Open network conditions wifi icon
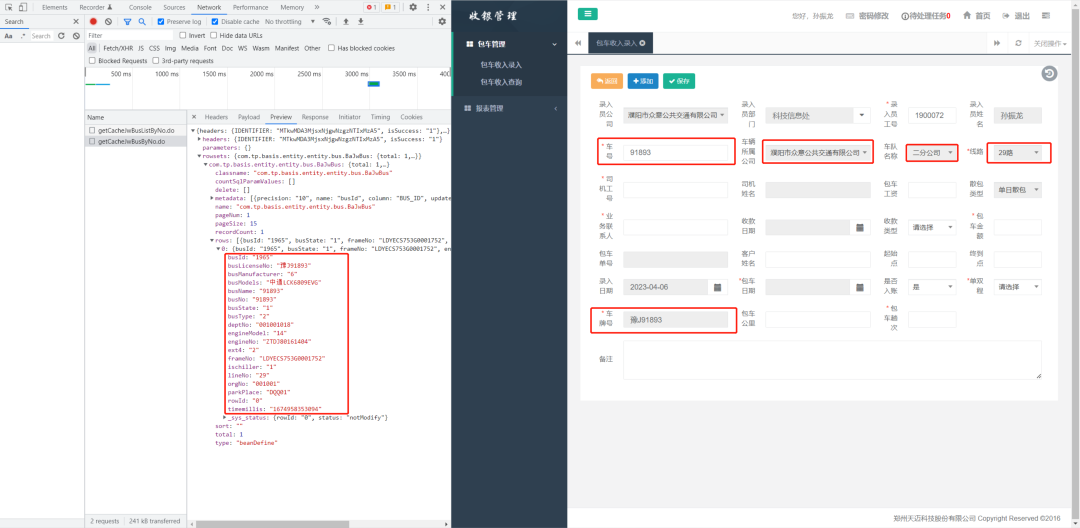Image resolution: width=1080 pixels, height=528 pixels. pos(326,21)
